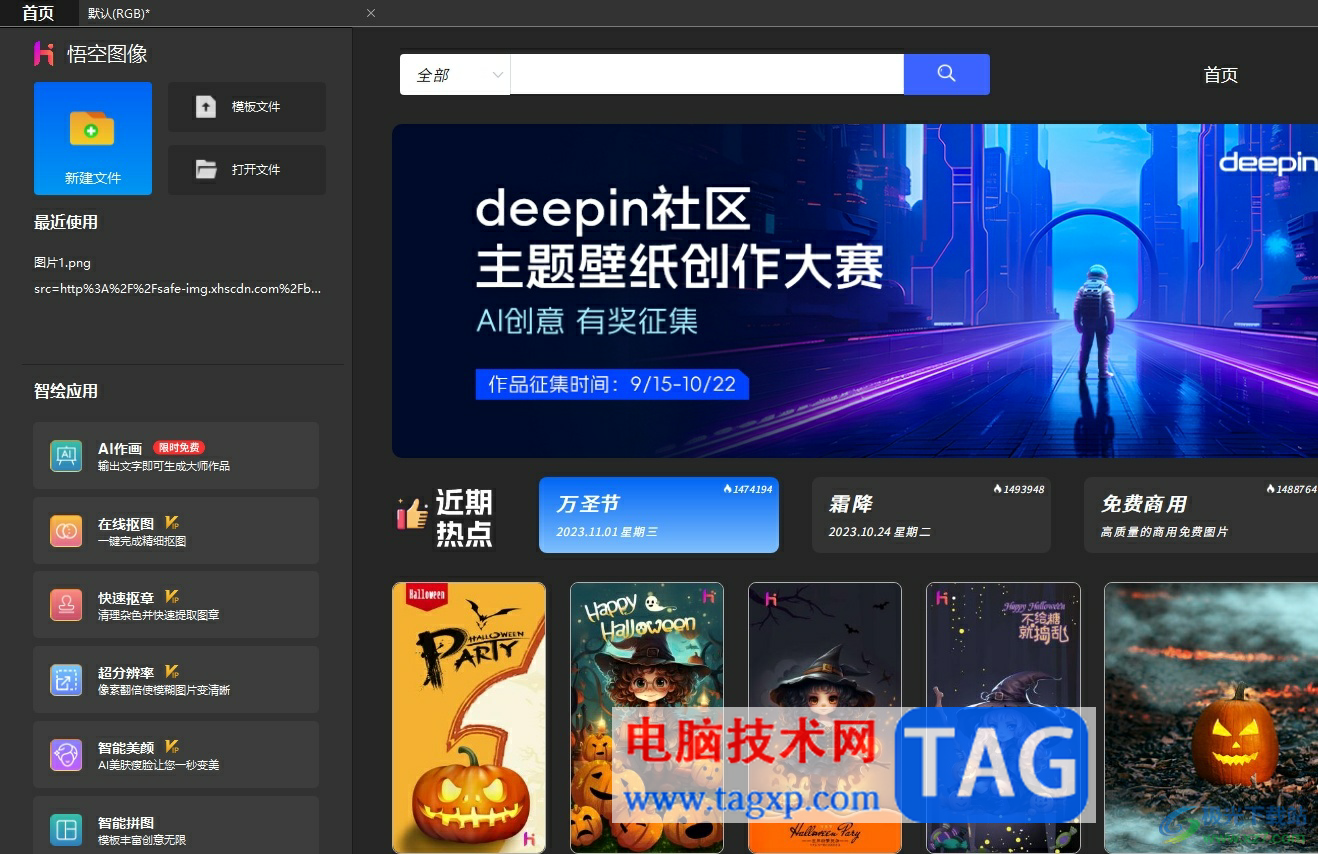Screen dimensions: 1318x854
Task: Open recent file starting with src=http%3A
Action: pos(178,289)
